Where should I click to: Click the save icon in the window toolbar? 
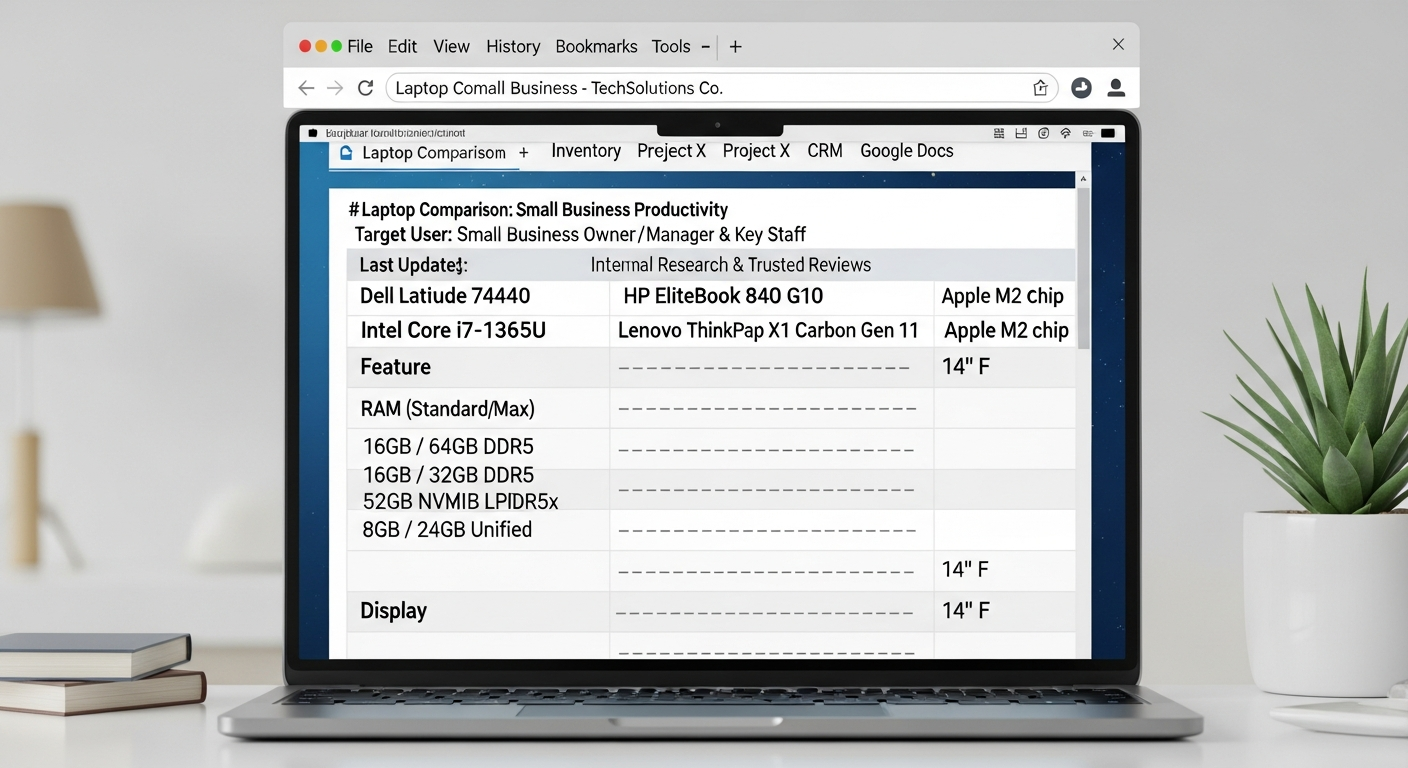click(x=1021, y=132)
